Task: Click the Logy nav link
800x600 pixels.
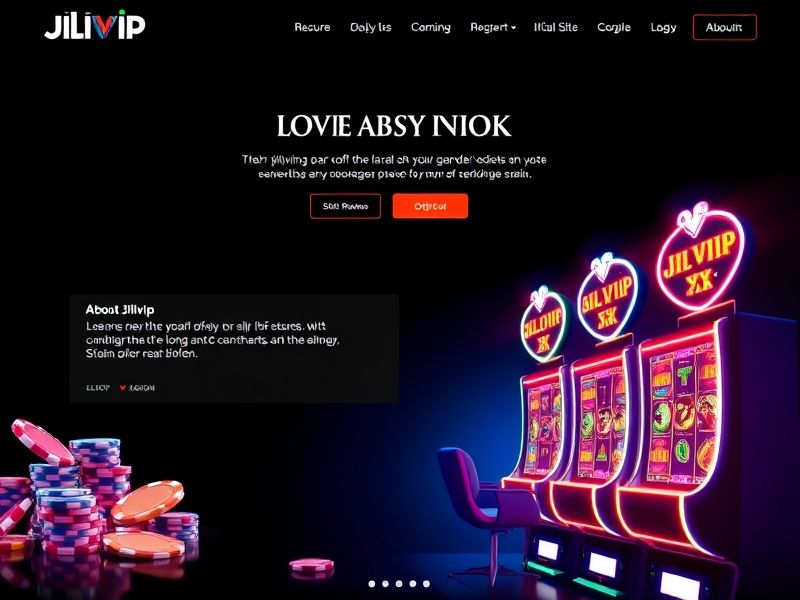Action: pyautogui.click(x=663, y=28)
